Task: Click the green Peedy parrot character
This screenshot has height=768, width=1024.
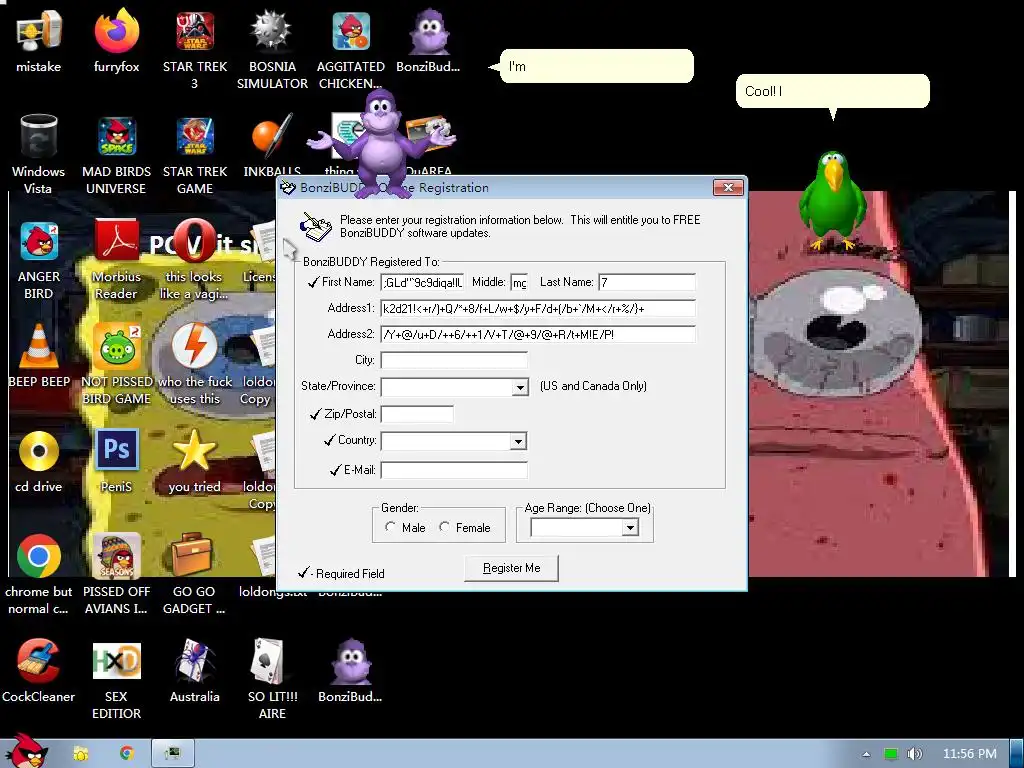Action: 832,200
